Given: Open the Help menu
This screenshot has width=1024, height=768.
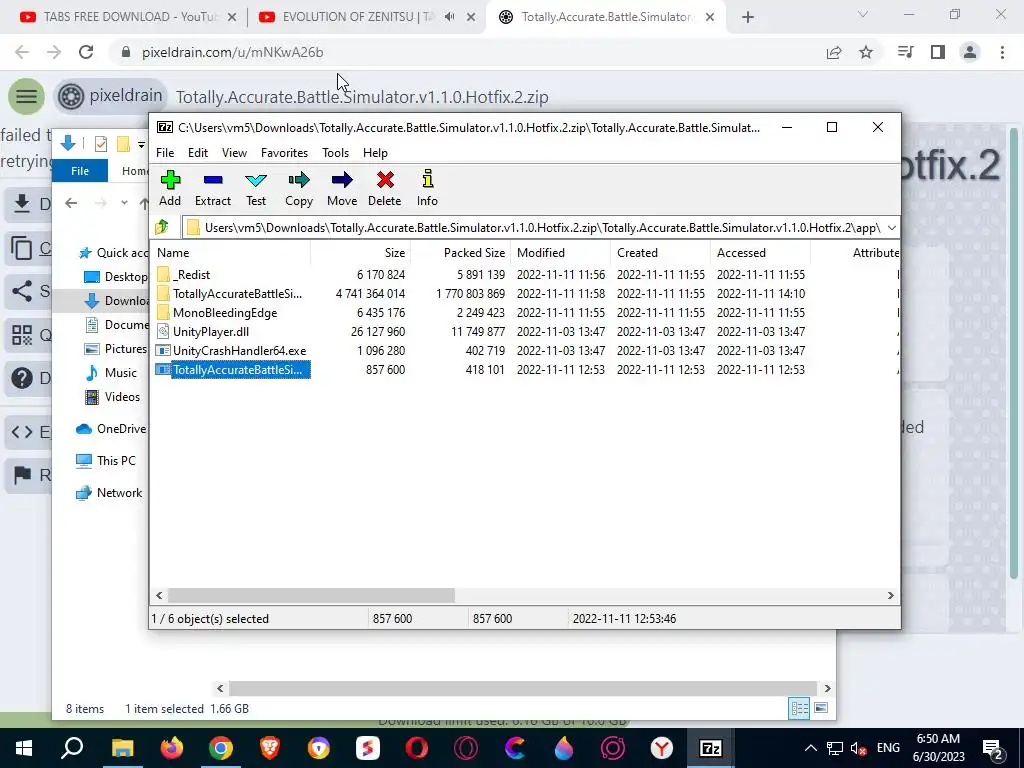Looking at the screenshot, I should coord(375,153).
